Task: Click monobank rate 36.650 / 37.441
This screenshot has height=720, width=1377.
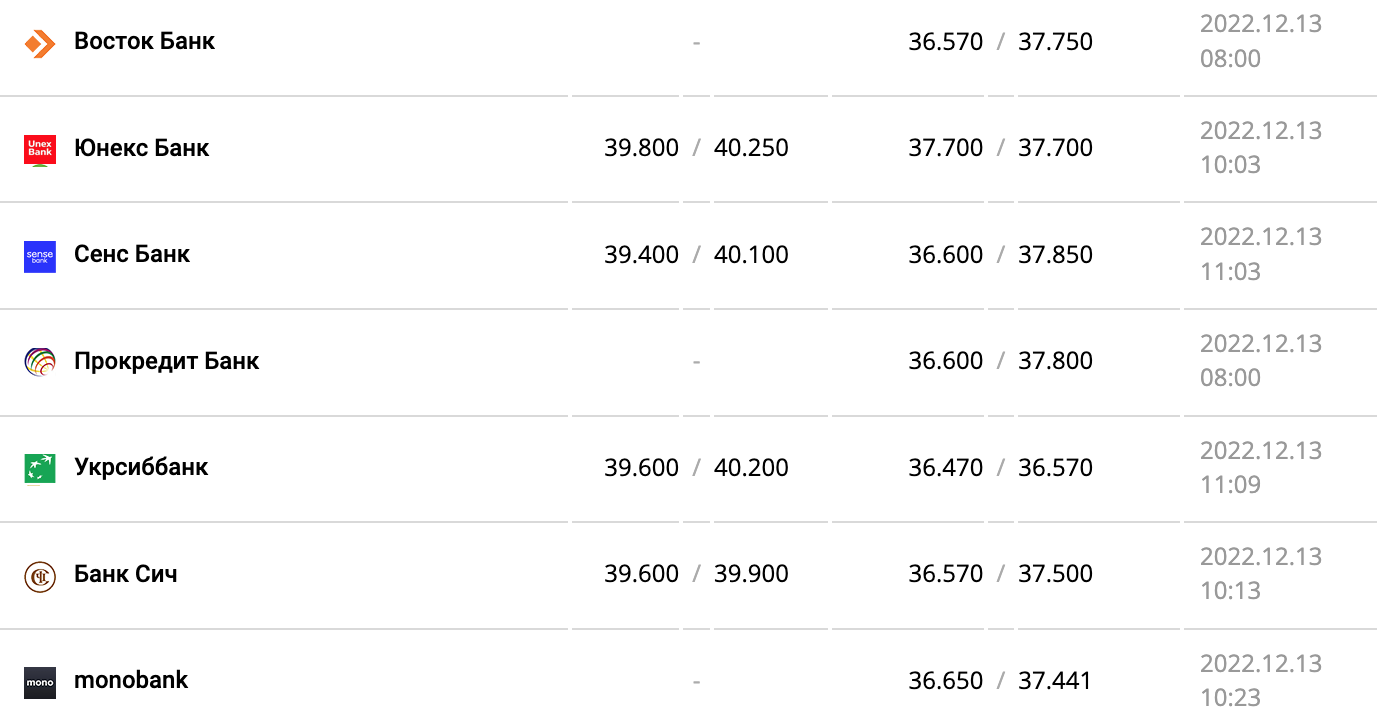Action: 1000,680
